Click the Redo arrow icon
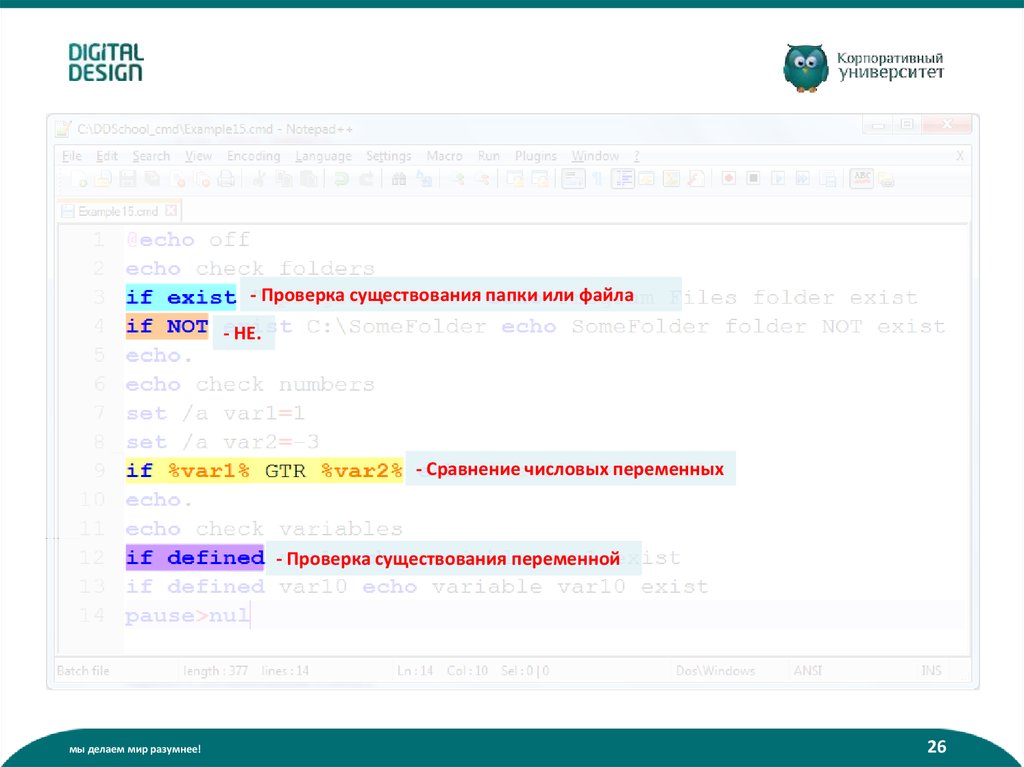Image resolution: width=1024 pixels, height=767 pixels. pyautogui.click(x=366, y=179)
